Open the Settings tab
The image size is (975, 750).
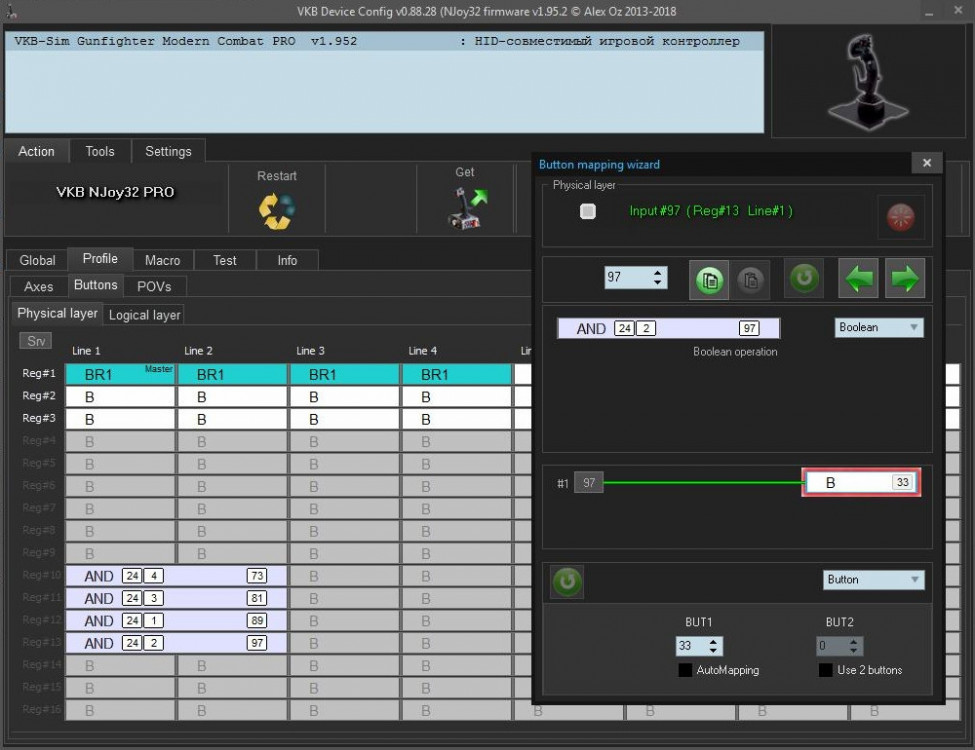point(168,151)
